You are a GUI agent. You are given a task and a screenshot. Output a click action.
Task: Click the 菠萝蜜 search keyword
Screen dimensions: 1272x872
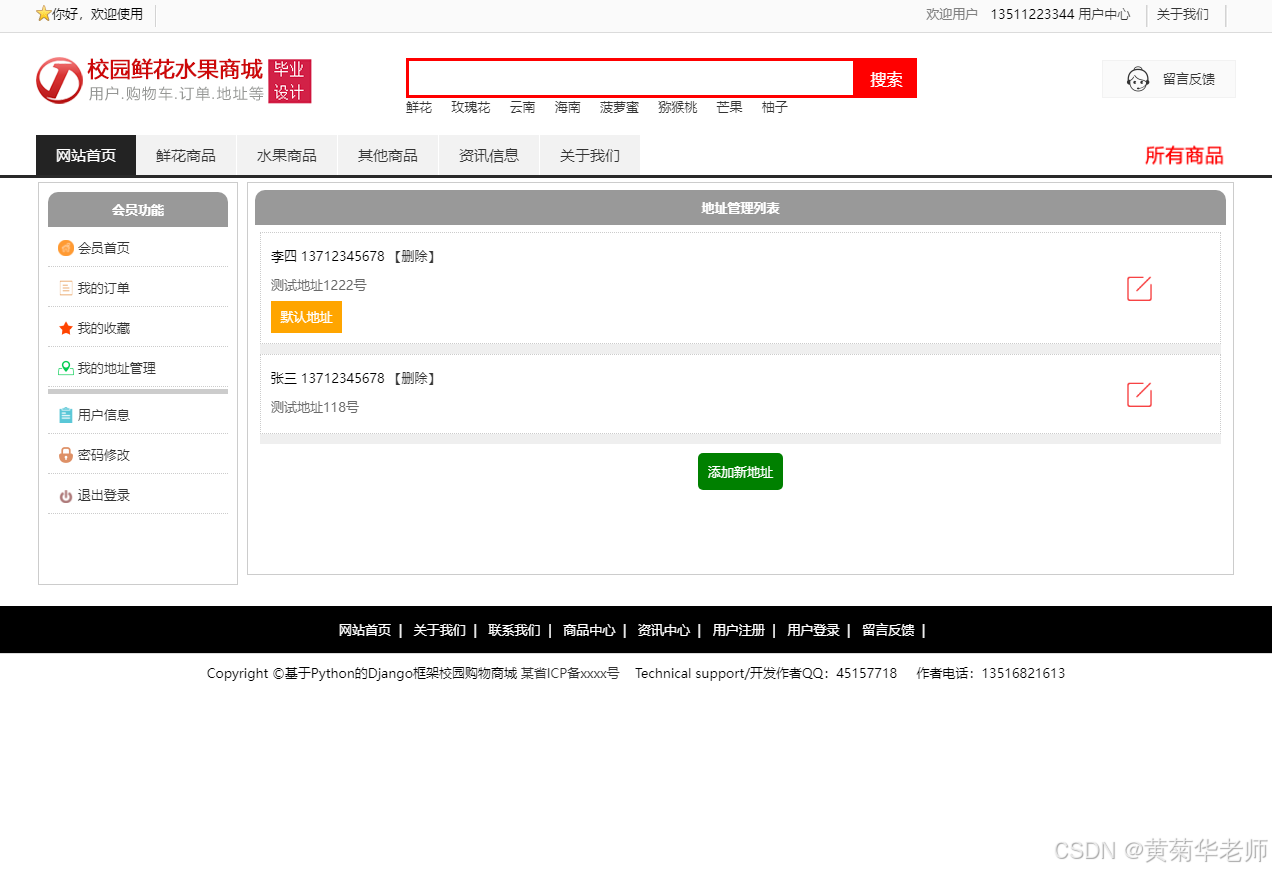(619, 107)
